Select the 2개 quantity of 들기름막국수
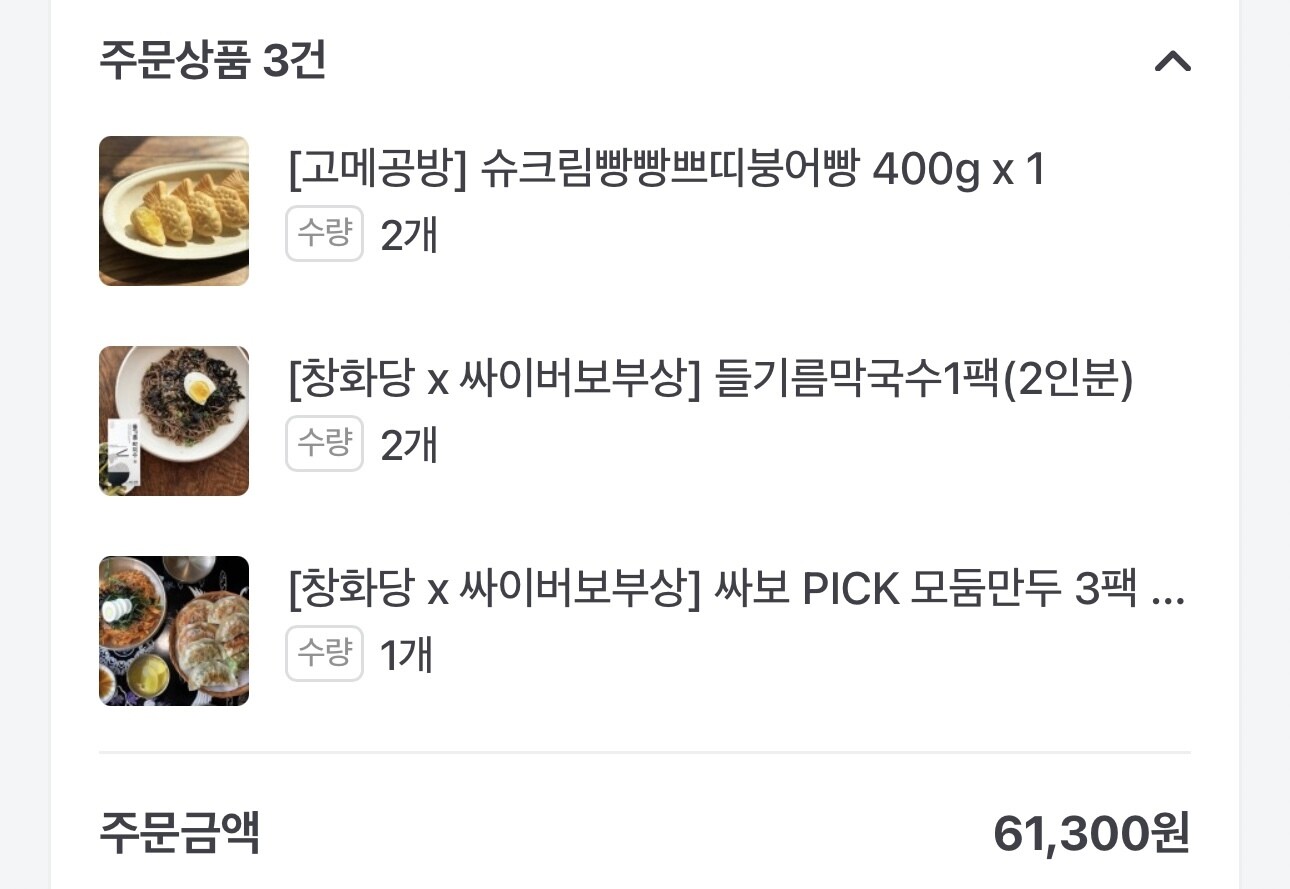The image size is (1290, 889). (409, 446)
